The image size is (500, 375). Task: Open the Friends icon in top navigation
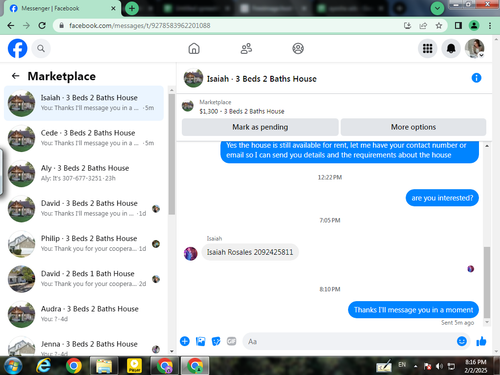[246, 49]
